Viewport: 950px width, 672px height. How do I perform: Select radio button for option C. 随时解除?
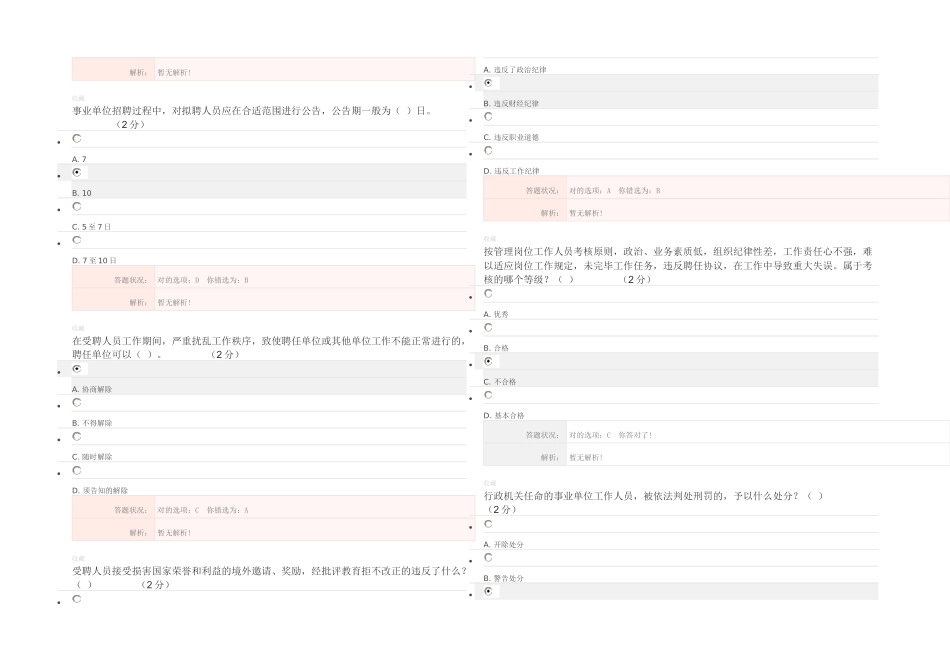click(x=77, y=436)
